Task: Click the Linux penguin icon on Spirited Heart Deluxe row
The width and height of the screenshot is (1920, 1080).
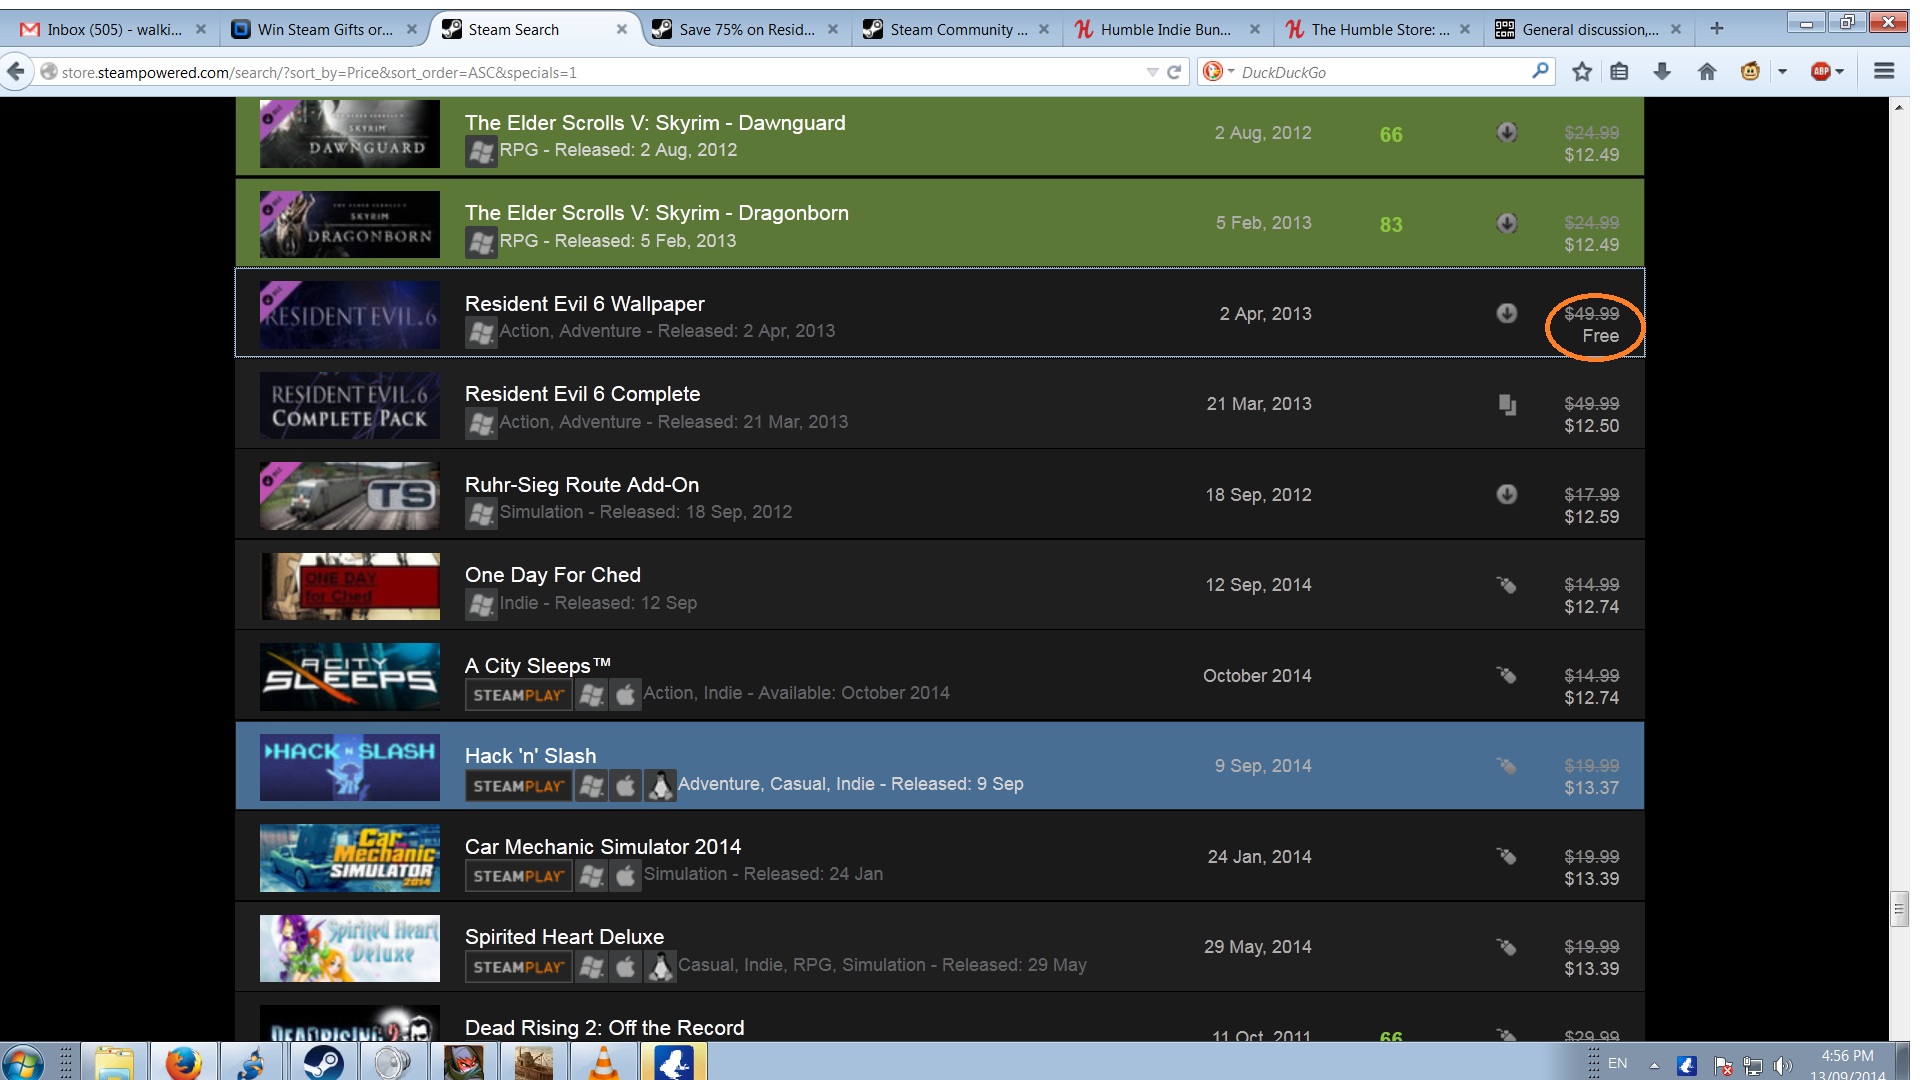Action: click(x=659, y=967)
